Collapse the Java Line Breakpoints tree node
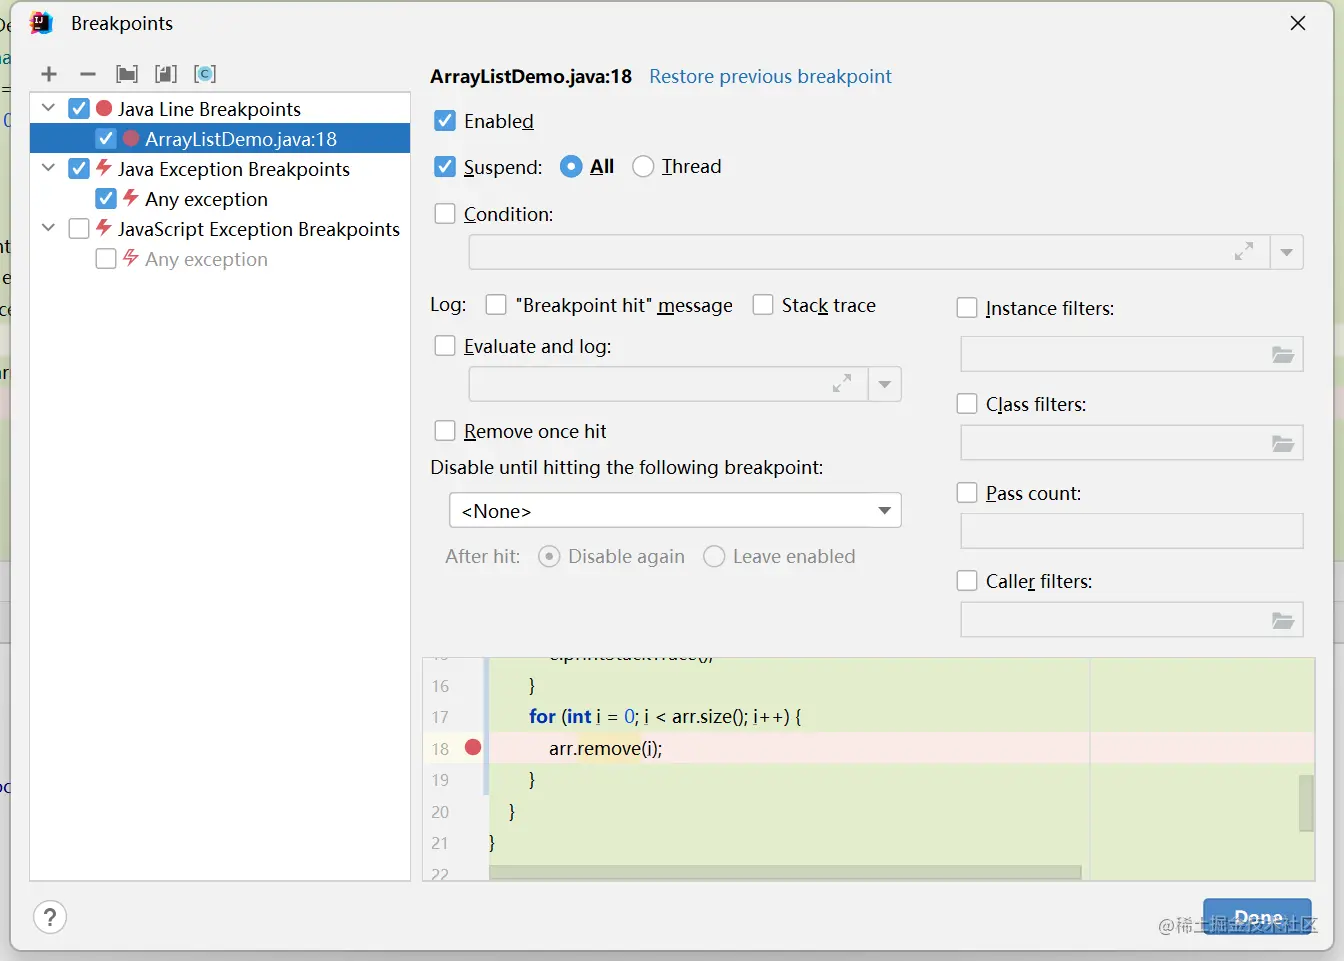This screenshot has width=1344, height=961. coord(48,108)
